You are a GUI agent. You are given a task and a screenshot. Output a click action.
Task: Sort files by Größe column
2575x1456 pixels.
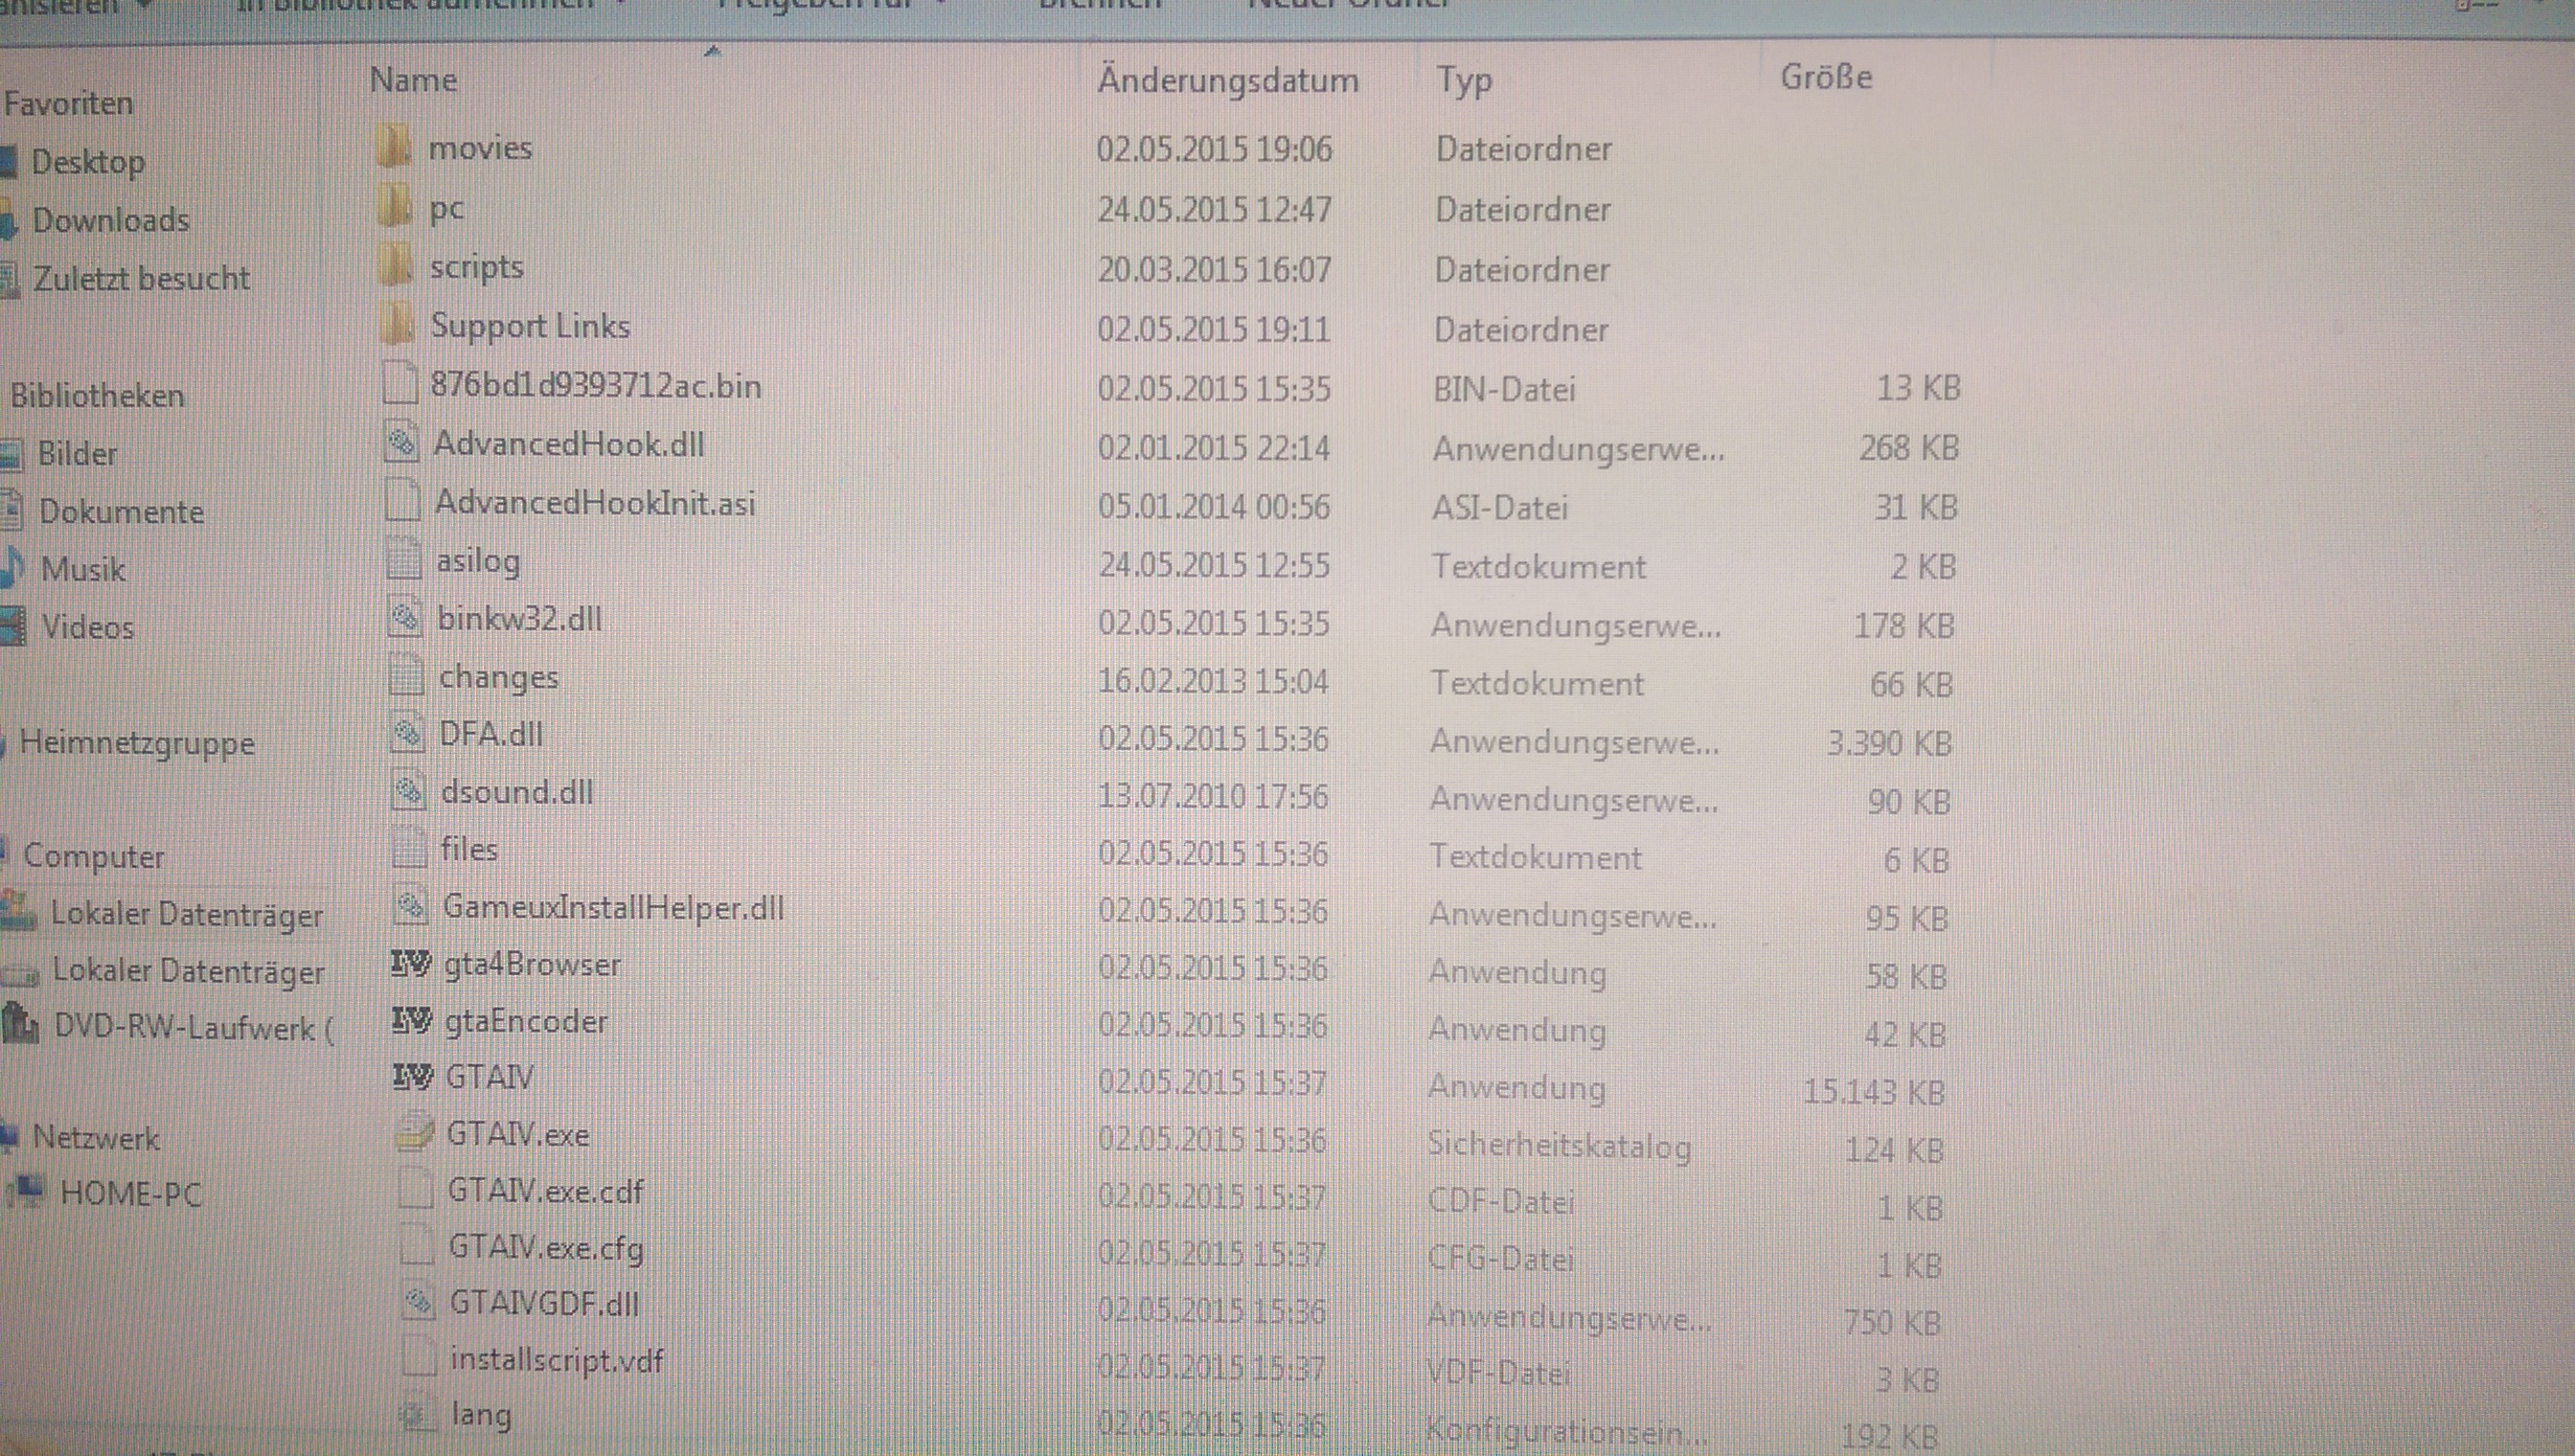[1825, 77]
